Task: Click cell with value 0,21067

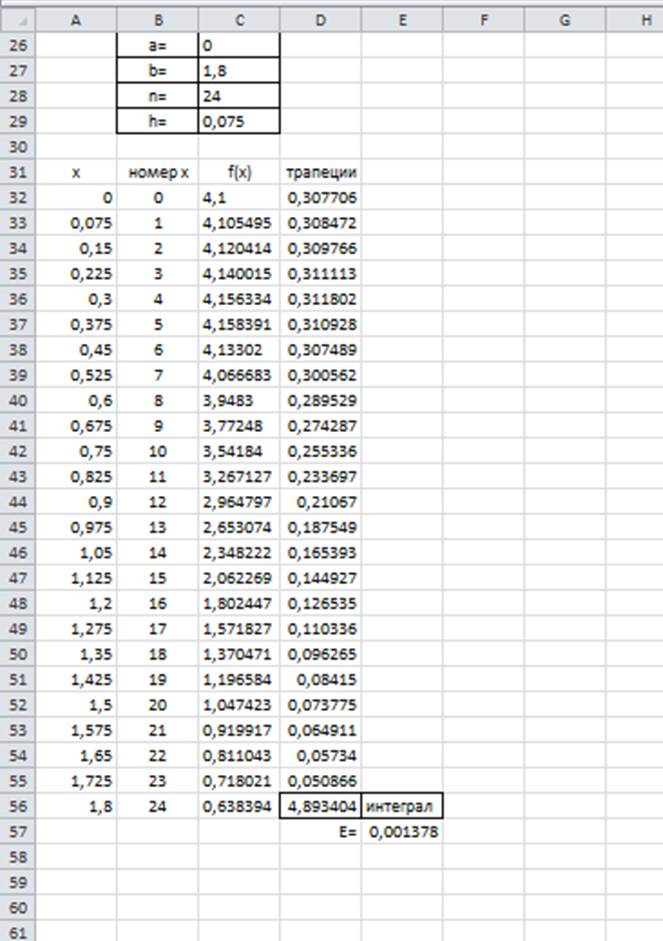Action: (x=320, y=502)
